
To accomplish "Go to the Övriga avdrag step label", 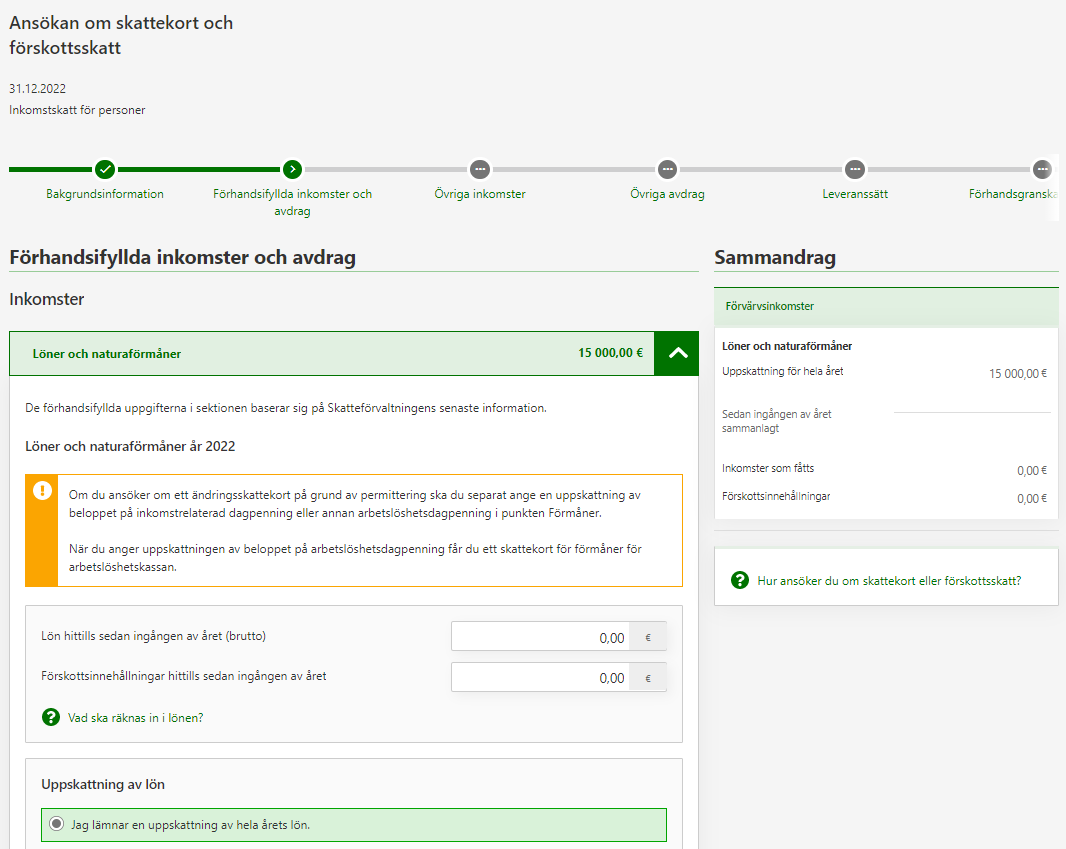I will point(667,194).
